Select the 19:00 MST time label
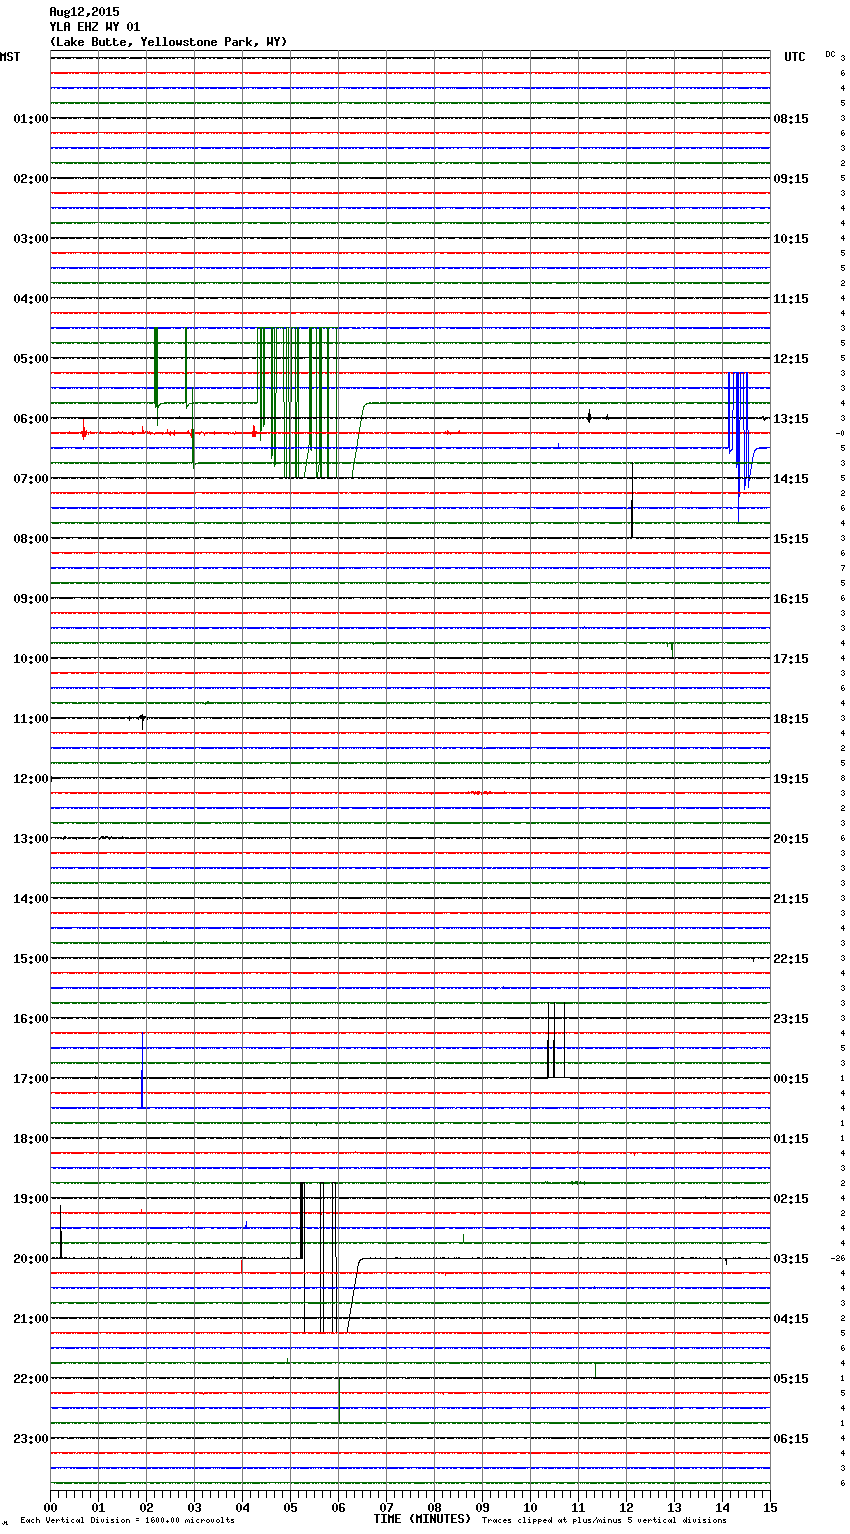 point(31,1199)
